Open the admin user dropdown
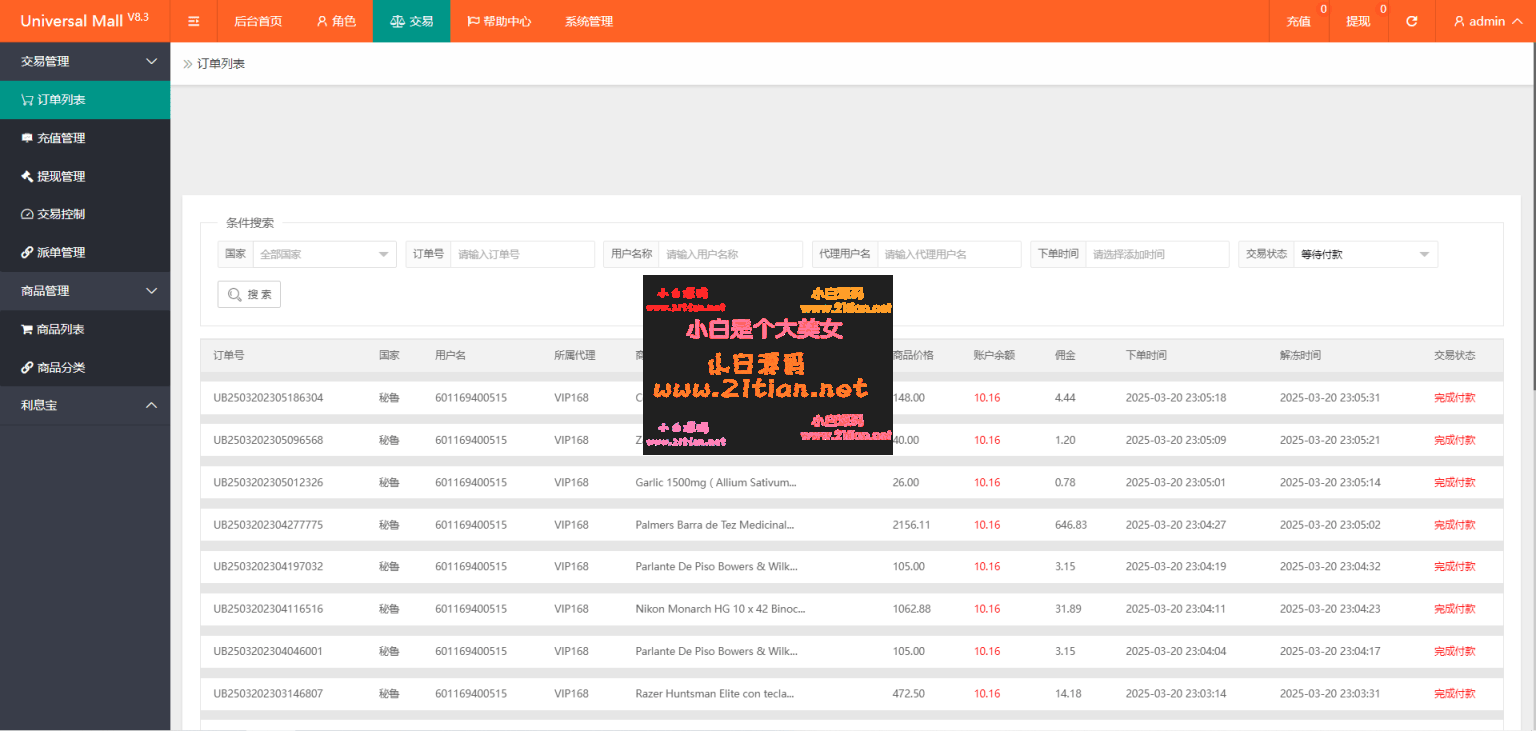 point(1487,21)
